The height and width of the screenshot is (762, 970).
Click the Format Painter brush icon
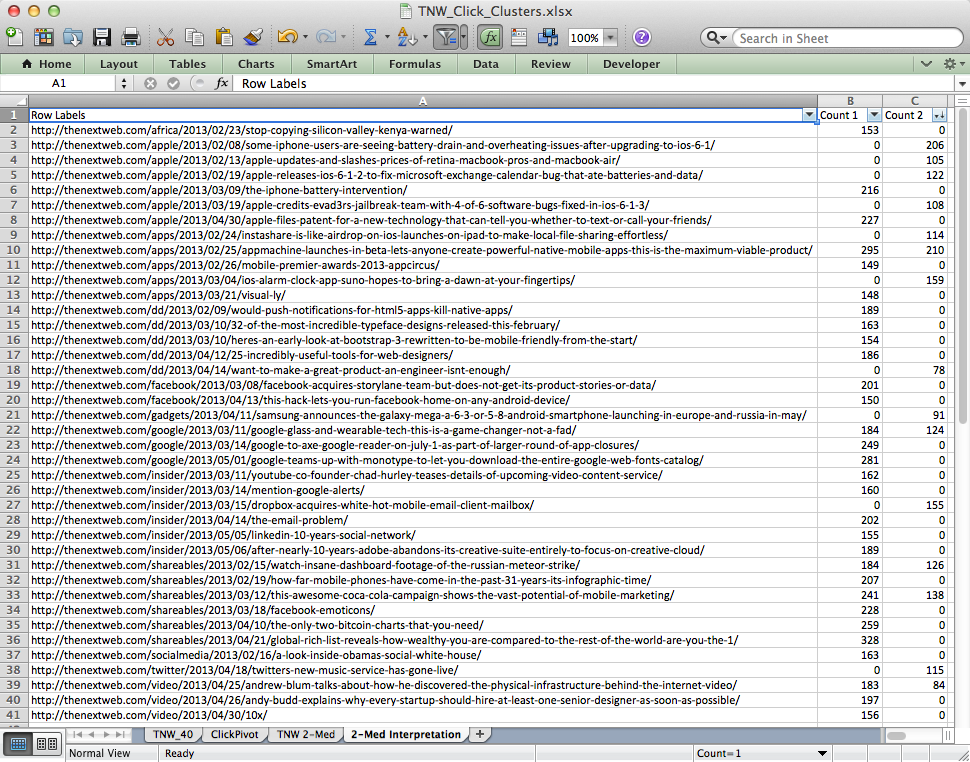(x=252, y=37)
